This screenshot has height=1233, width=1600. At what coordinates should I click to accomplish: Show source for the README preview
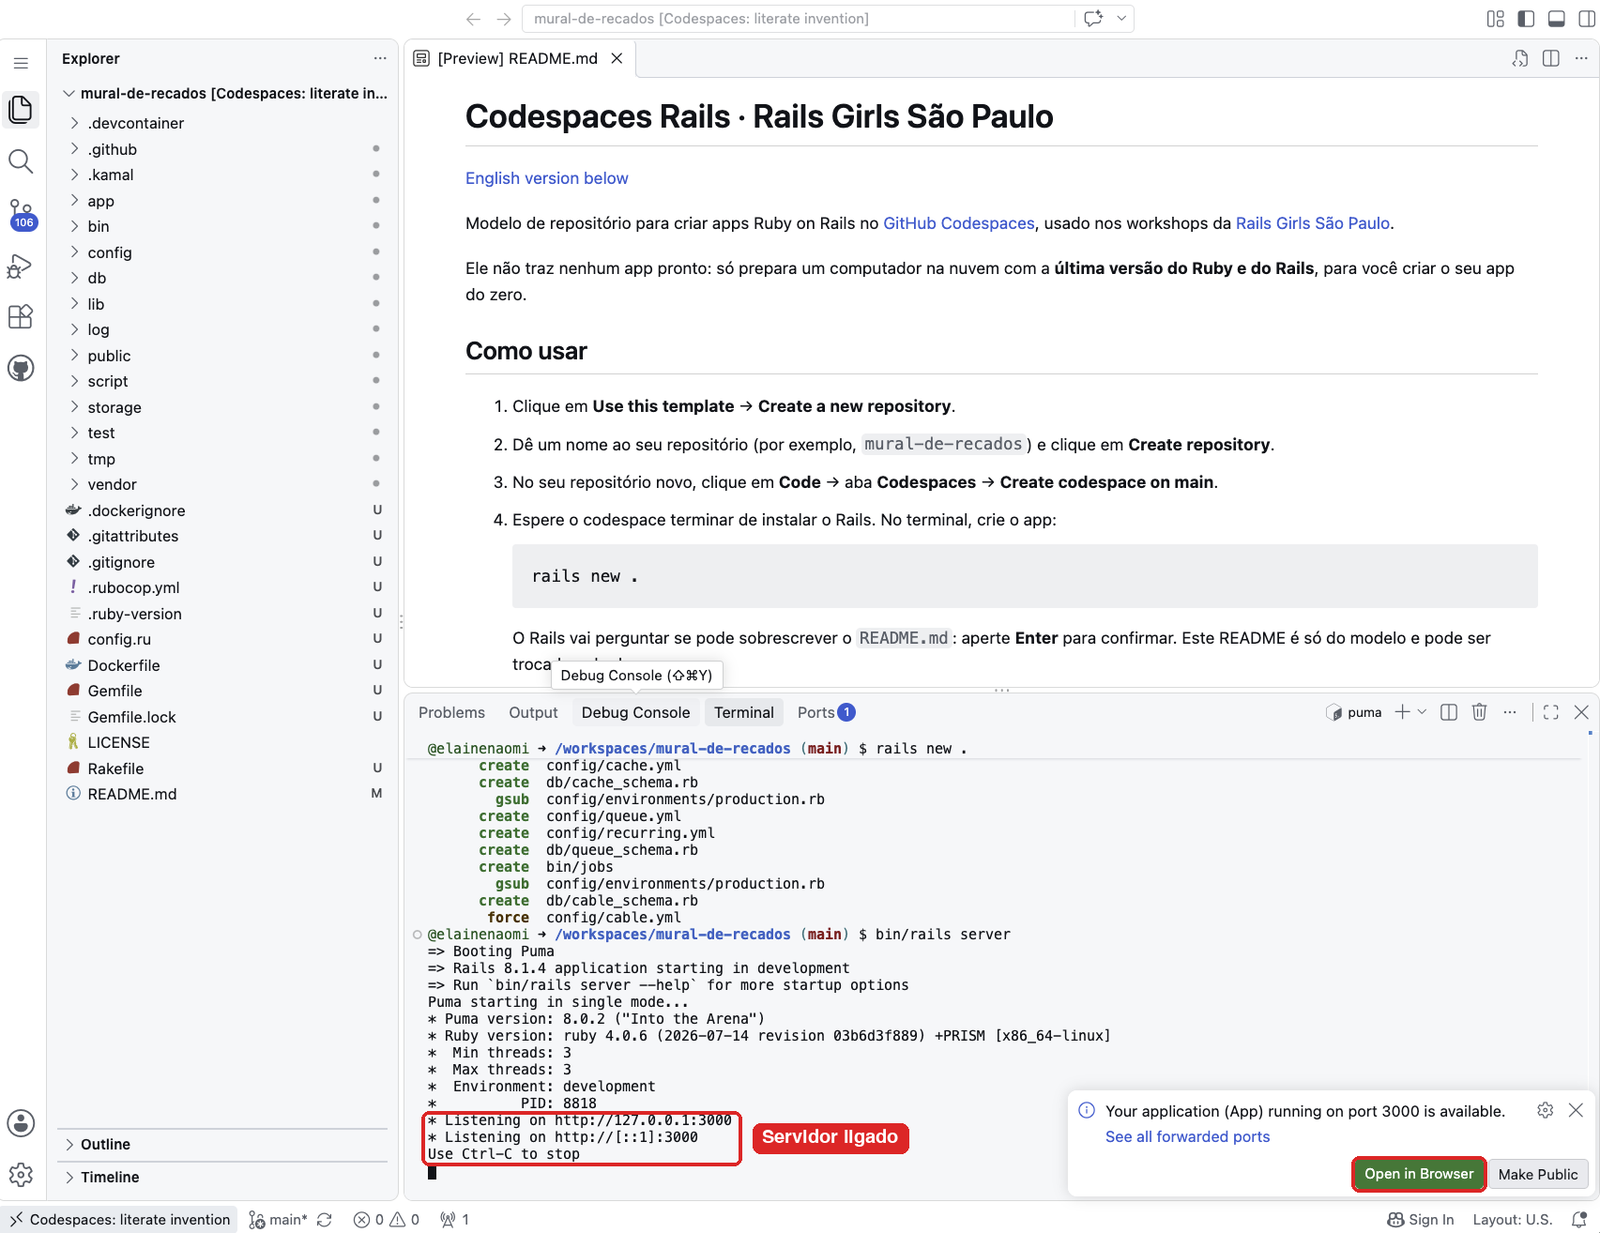pos(1520,58)
